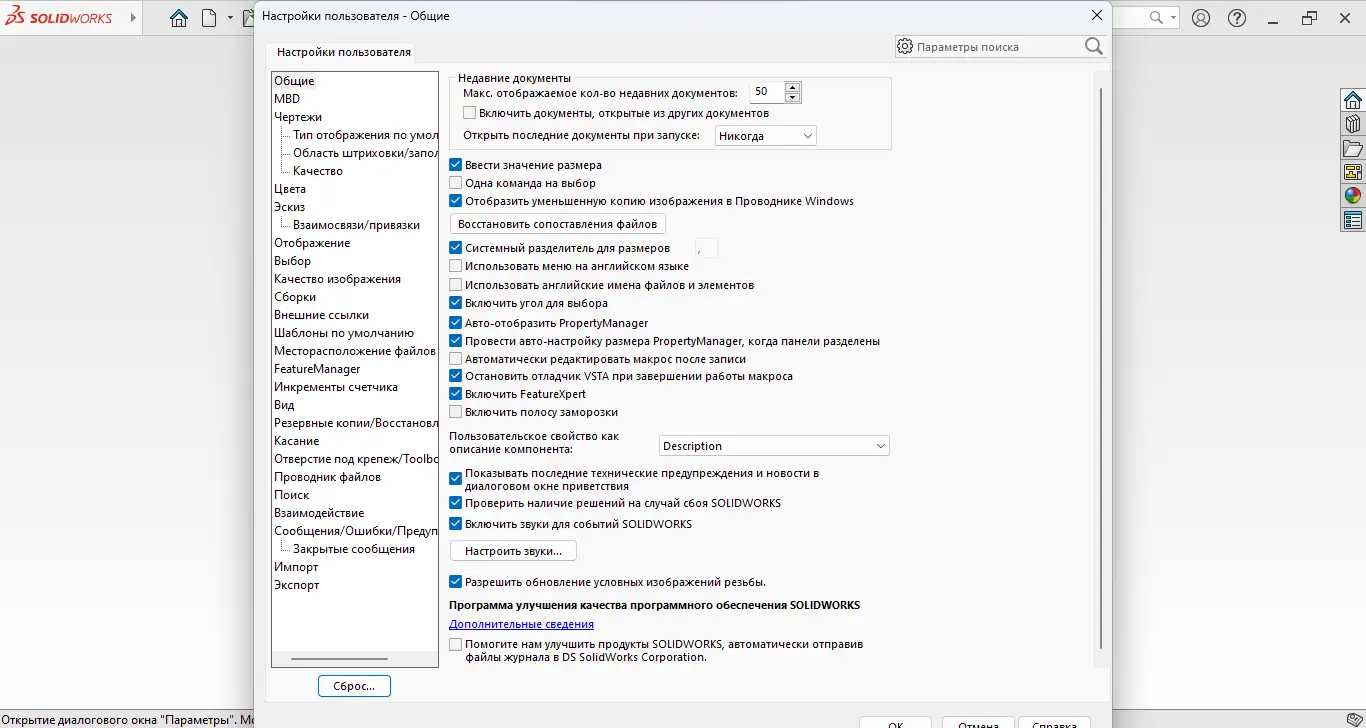Select 'Внешние ссылки' tree item
Image resolution: width=1366 pixels, height=728 pixels.
pos(321,315)
